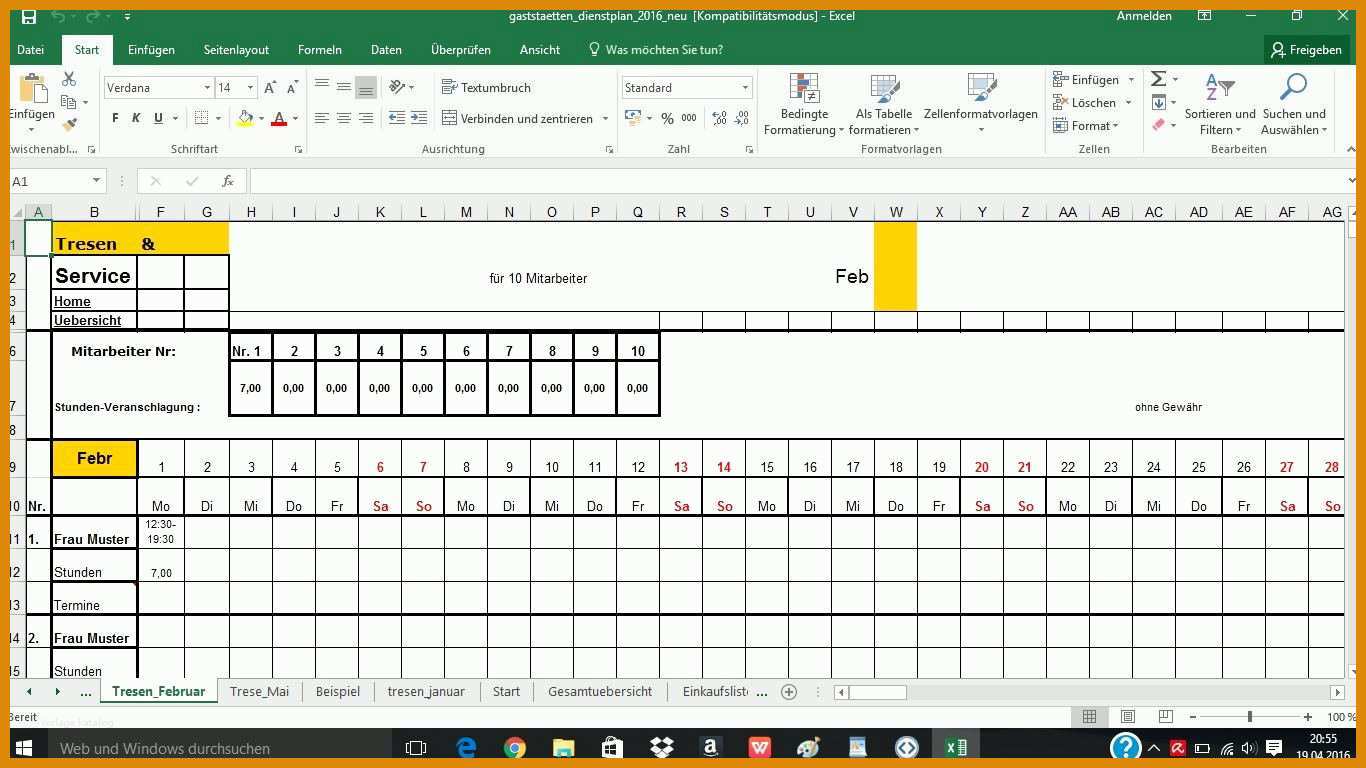The height and width of the screenshot is (768, 1366).
Task: Toggle Underline formatting
Action: 158,118
